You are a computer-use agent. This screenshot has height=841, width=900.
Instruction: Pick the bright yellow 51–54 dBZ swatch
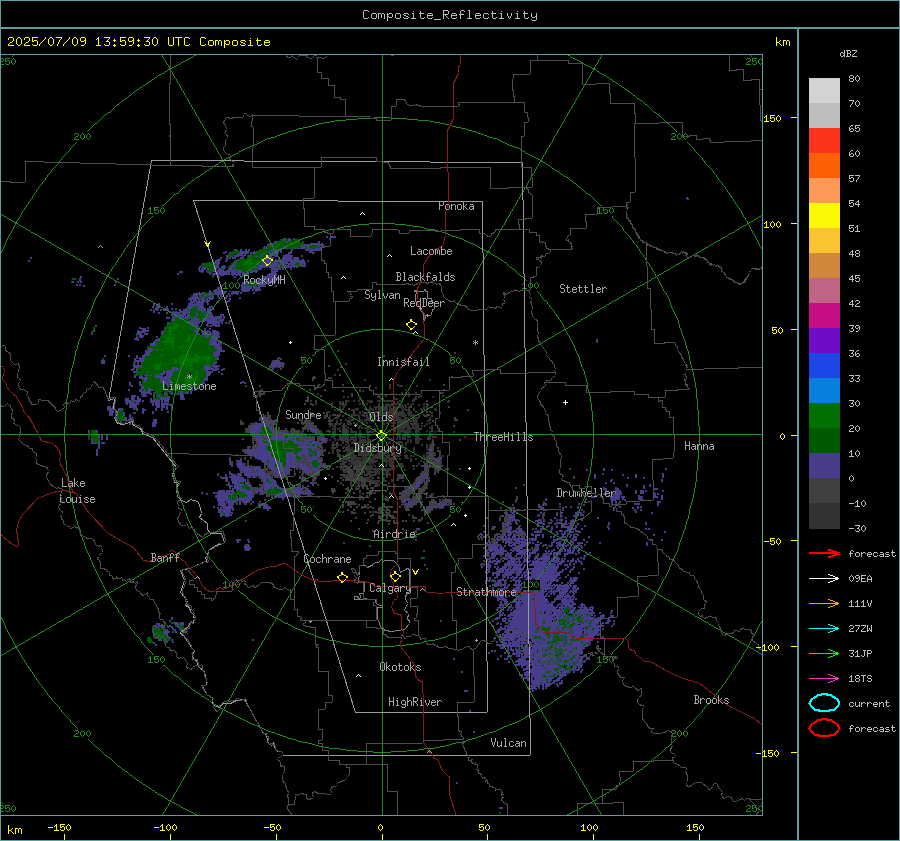tap(824, 216)
